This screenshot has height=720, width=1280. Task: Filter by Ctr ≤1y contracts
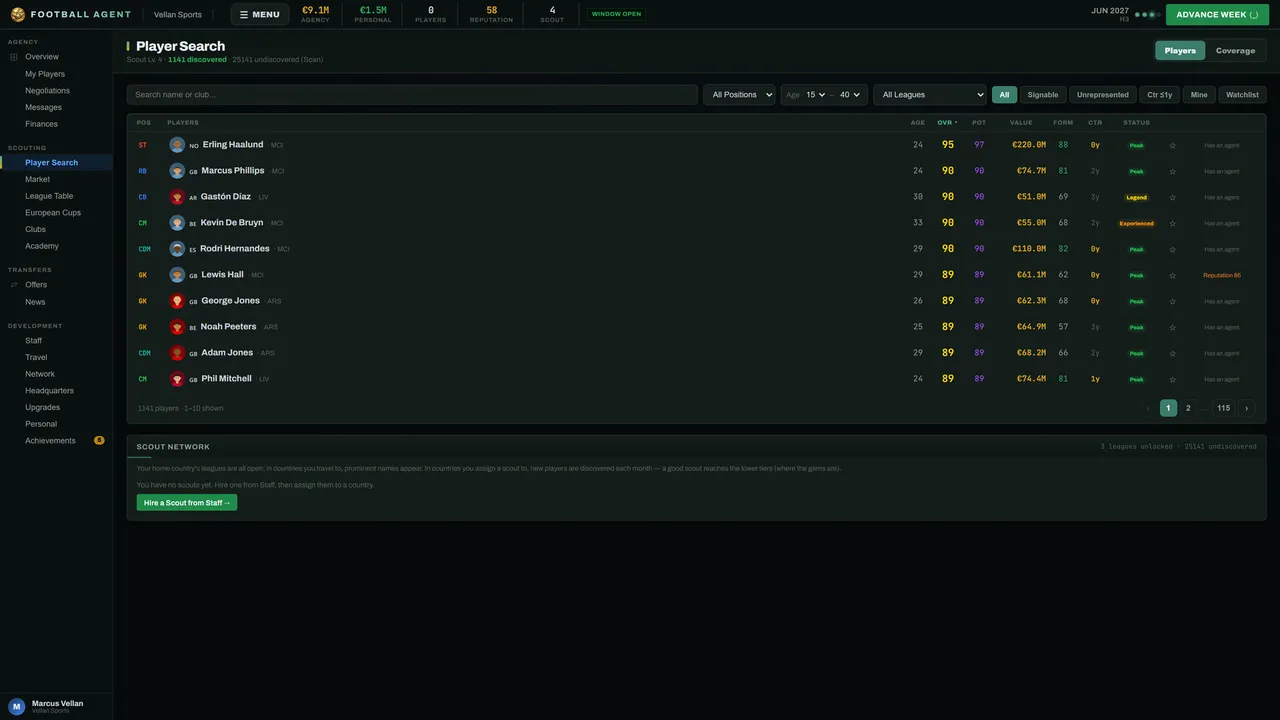tap(1160, 95)
